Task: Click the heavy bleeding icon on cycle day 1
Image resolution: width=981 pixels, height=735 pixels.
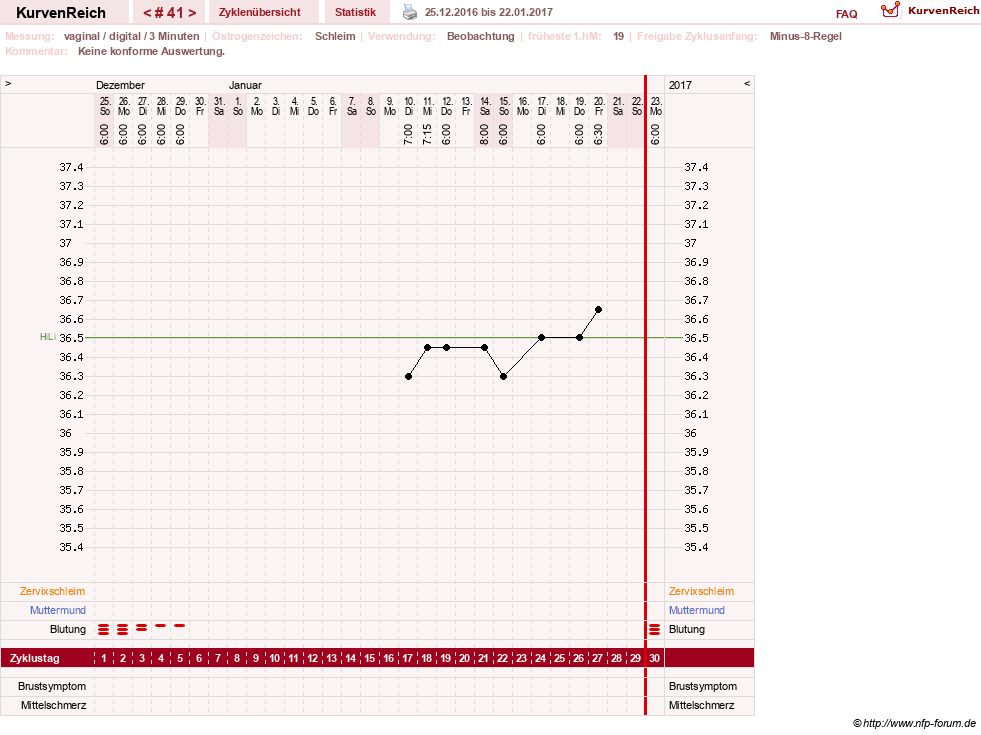Action: click(x=104, y=629)
